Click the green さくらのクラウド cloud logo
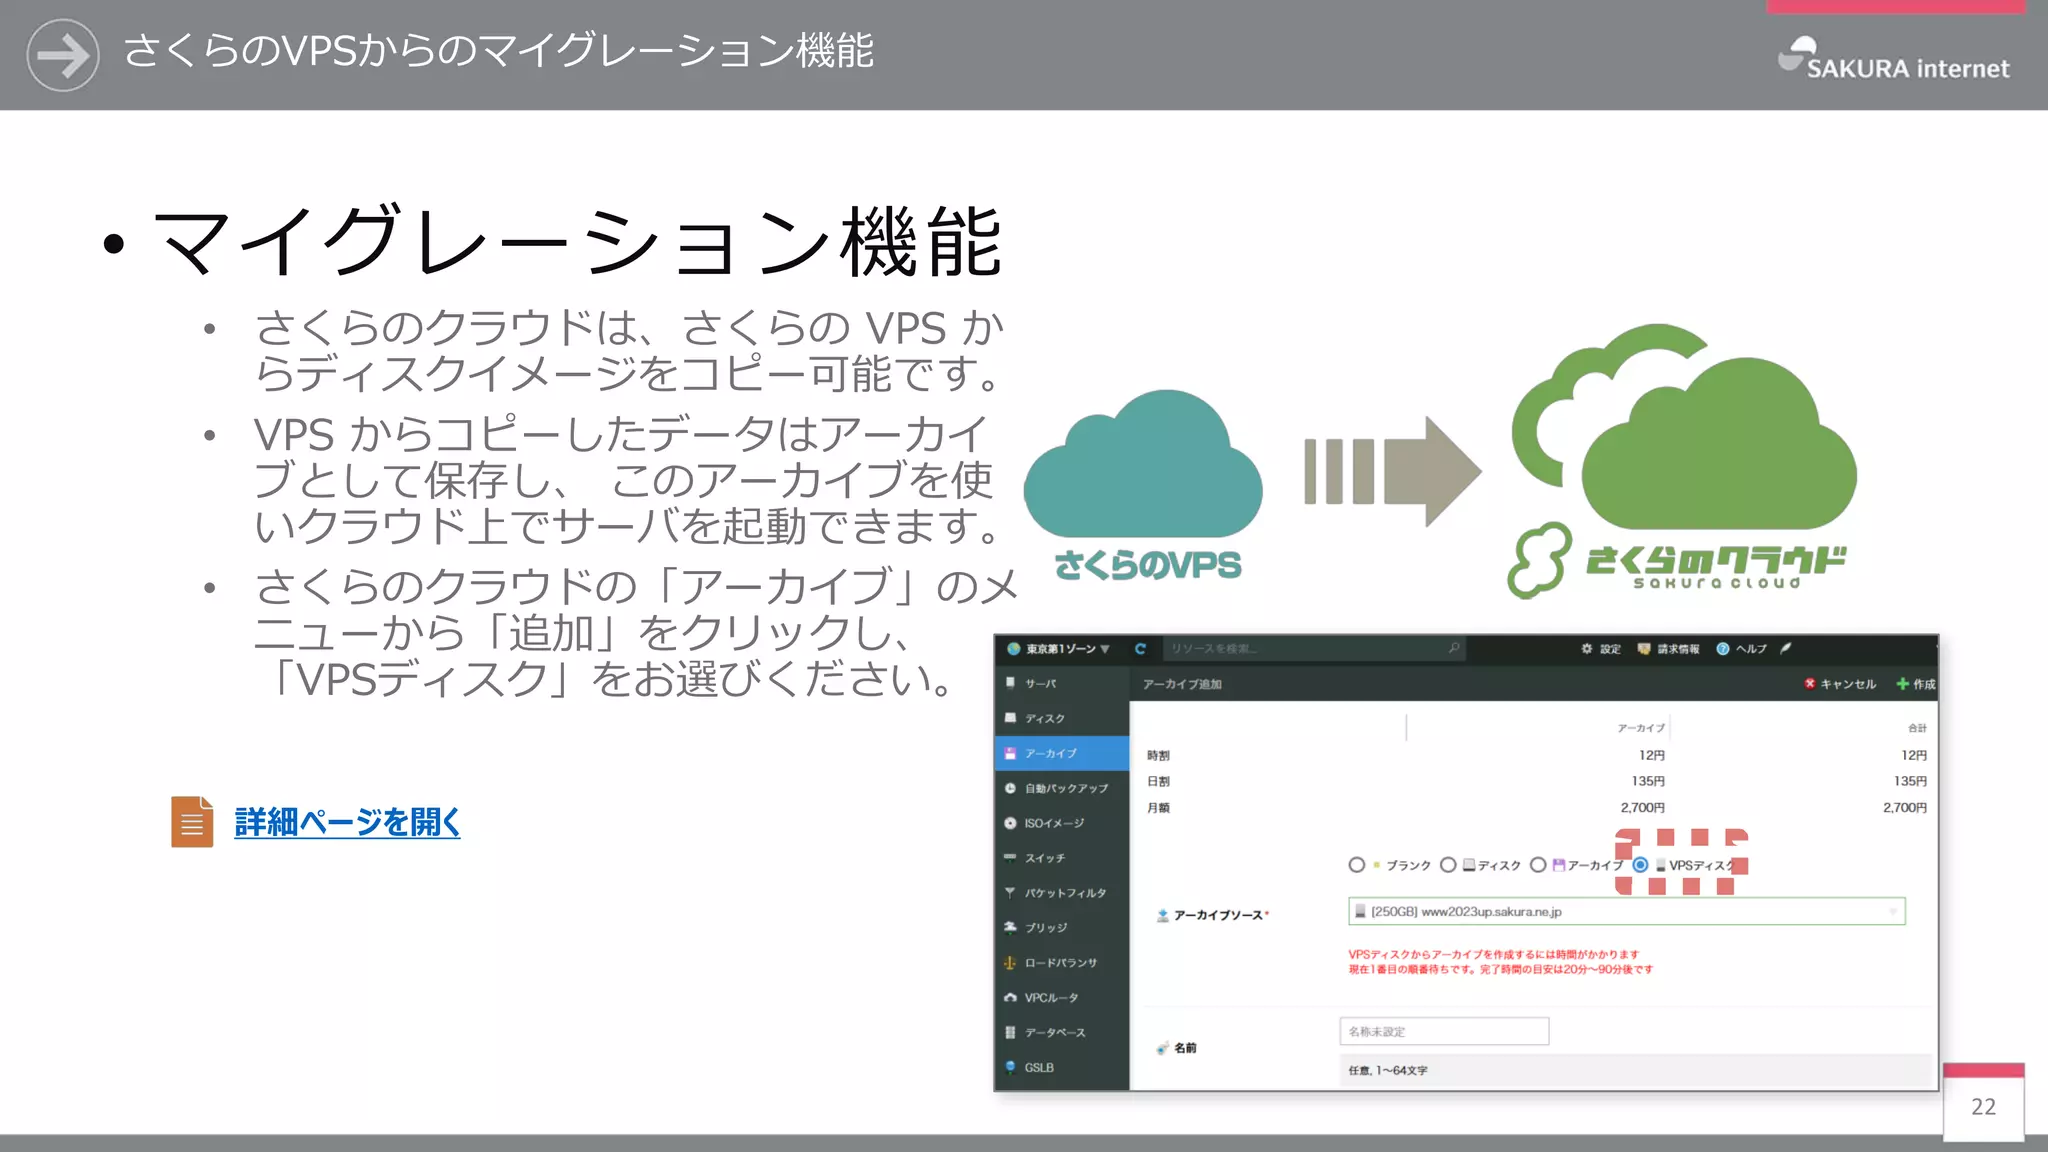This screenshot has width=2048, height=1152. (1683, 462)
